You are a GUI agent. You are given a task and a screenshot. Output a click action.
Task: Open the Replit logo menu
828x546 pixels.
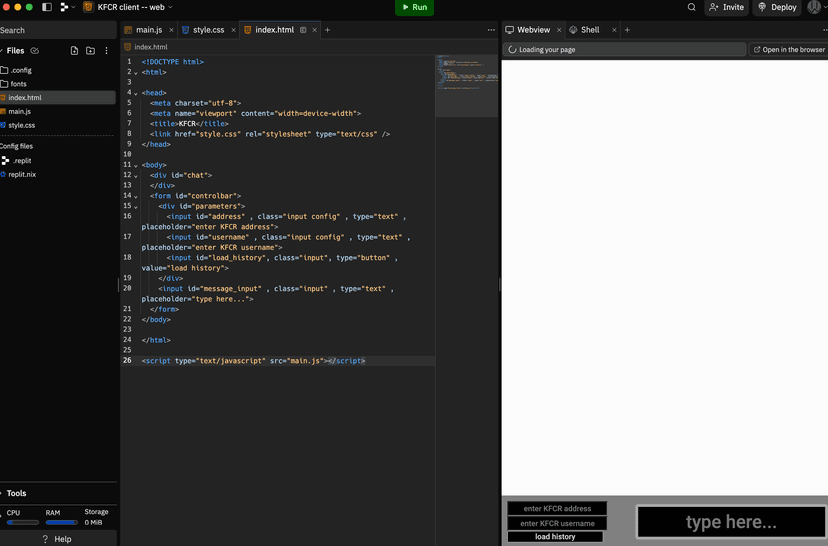66,7
